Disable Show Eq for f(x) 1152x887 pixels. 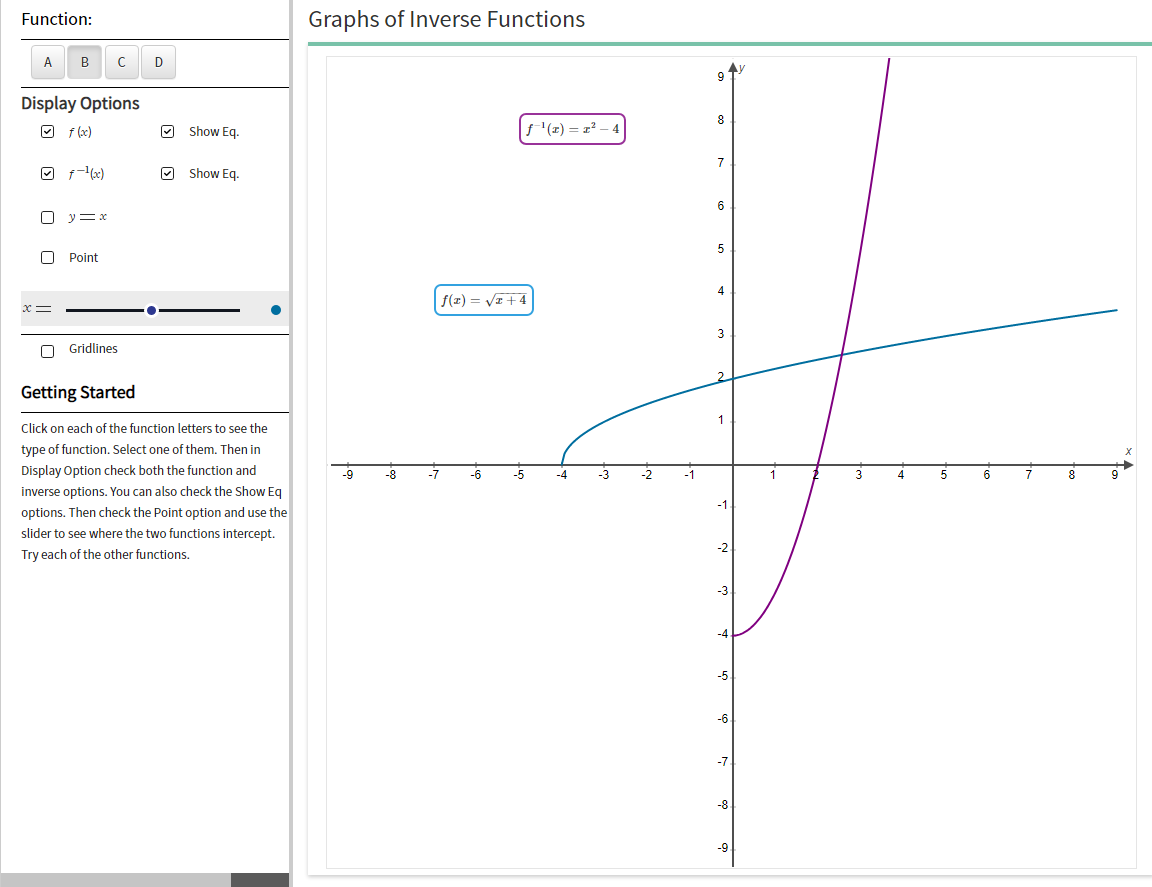pos(167,131)
